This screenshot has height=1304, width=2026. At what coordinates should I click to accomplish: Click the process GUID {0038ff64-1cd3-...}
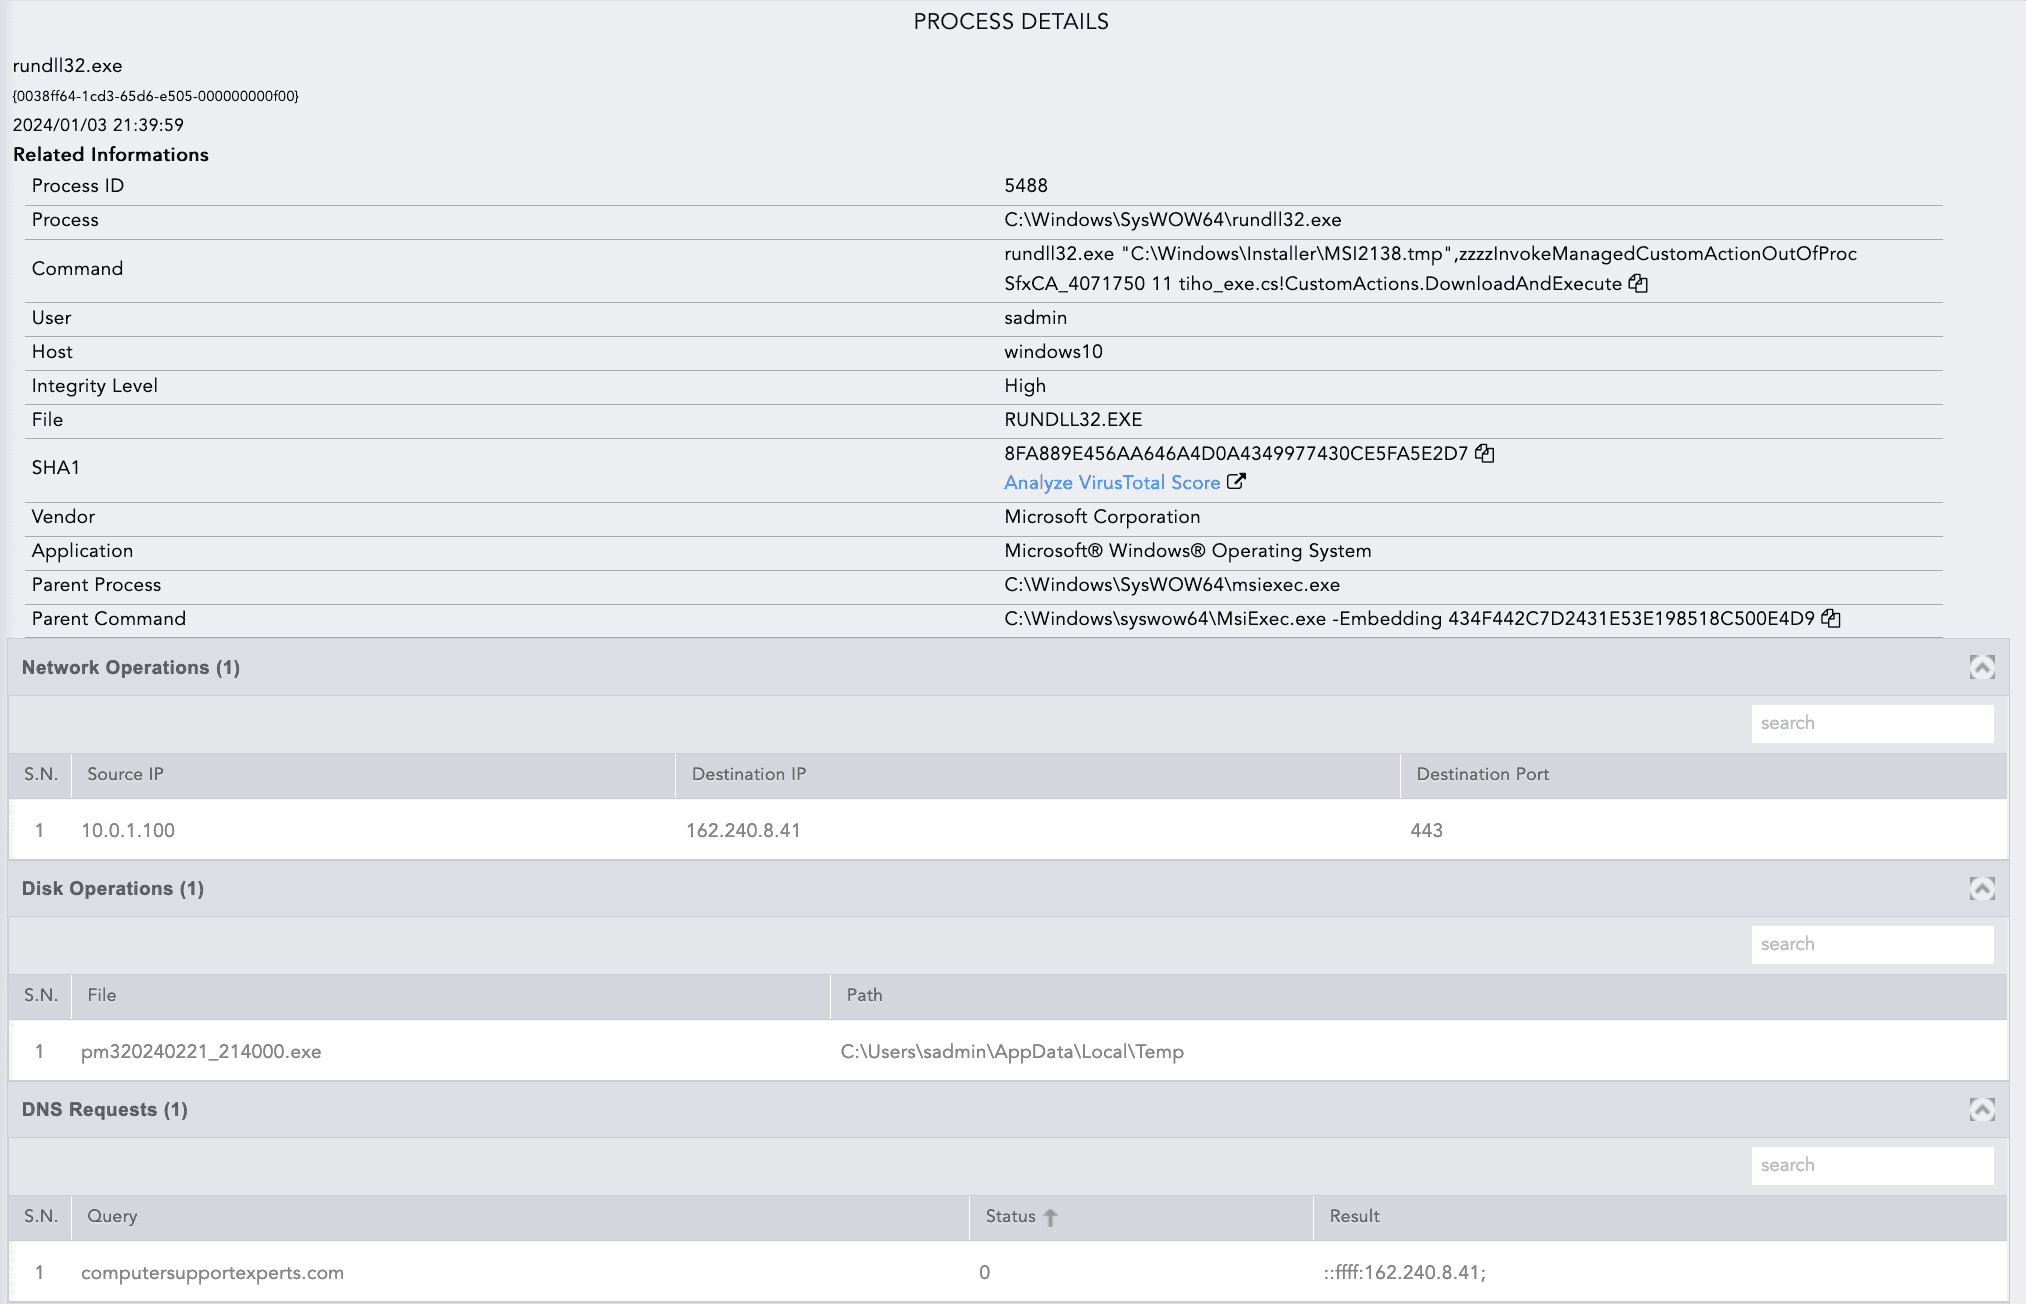156,96
